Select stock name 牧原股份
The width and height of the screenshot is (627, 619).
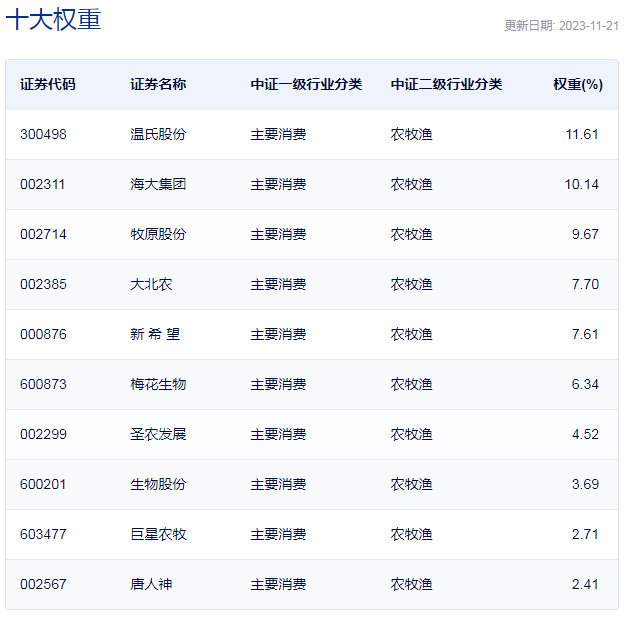(x=158, y=234)
